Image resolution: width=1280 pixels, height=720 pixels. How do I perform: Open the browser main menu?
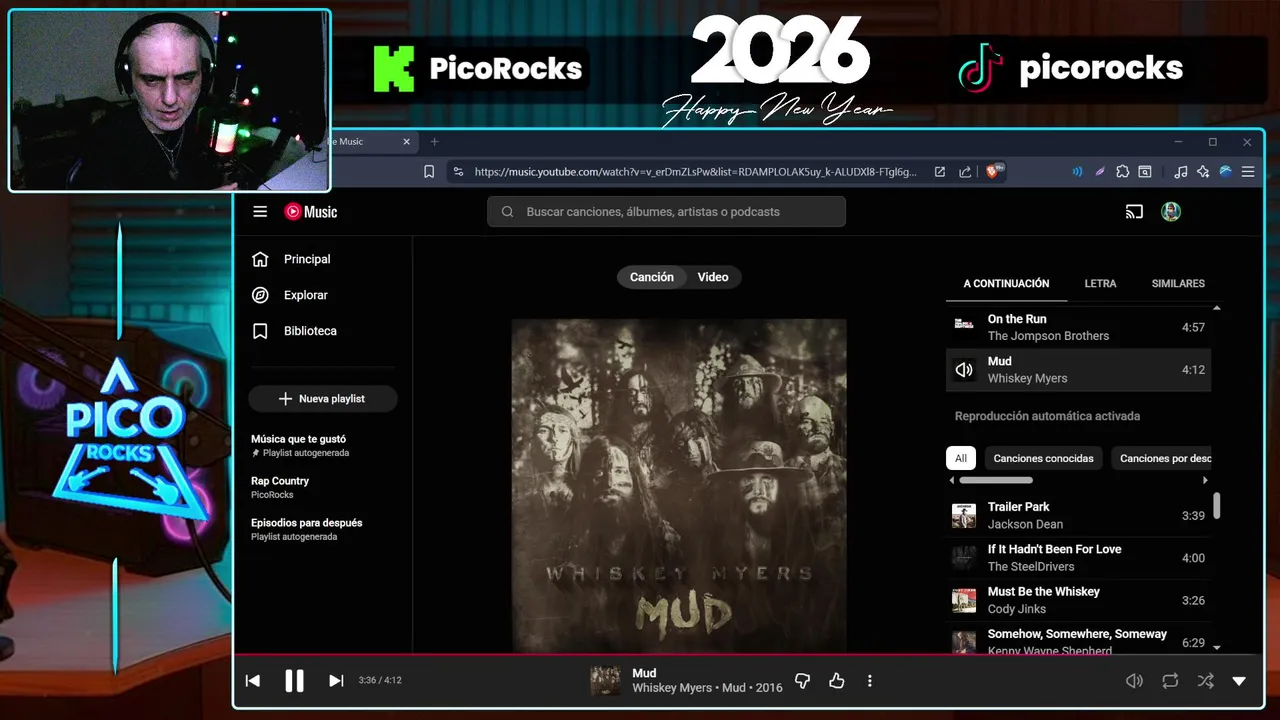pos(1248,172)
